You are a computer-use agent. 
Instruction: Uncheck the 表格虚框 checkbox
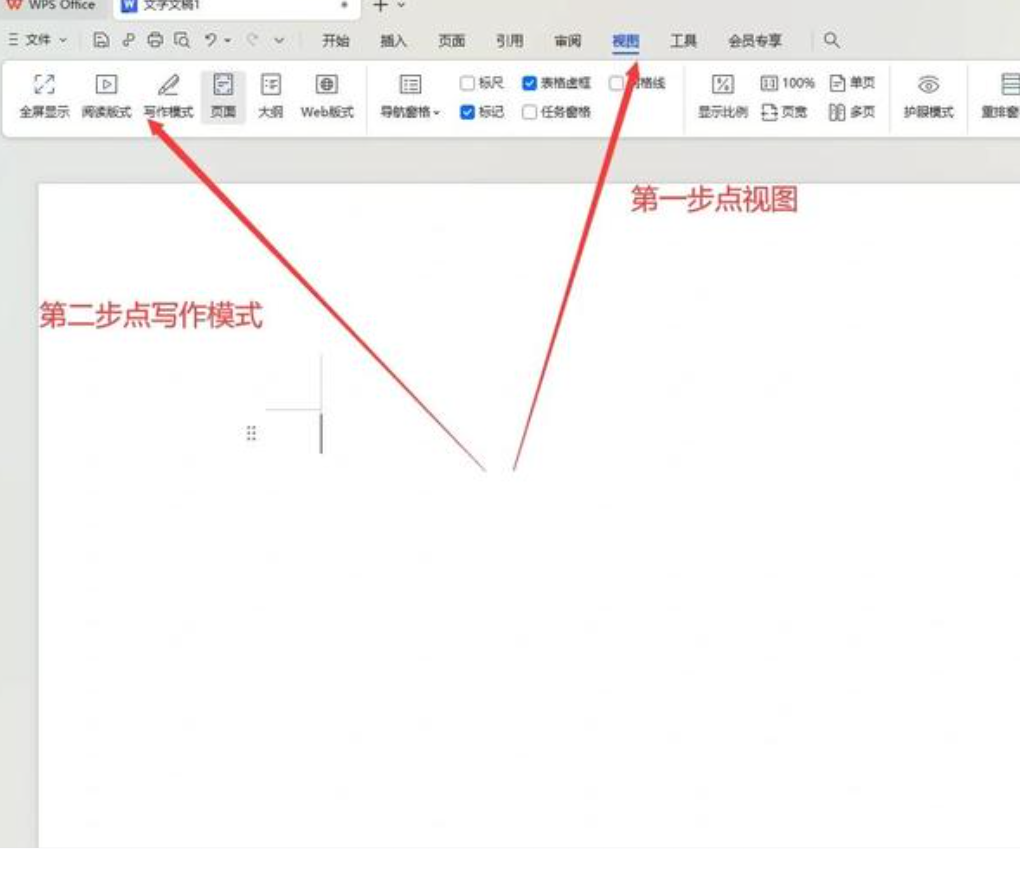530,83
